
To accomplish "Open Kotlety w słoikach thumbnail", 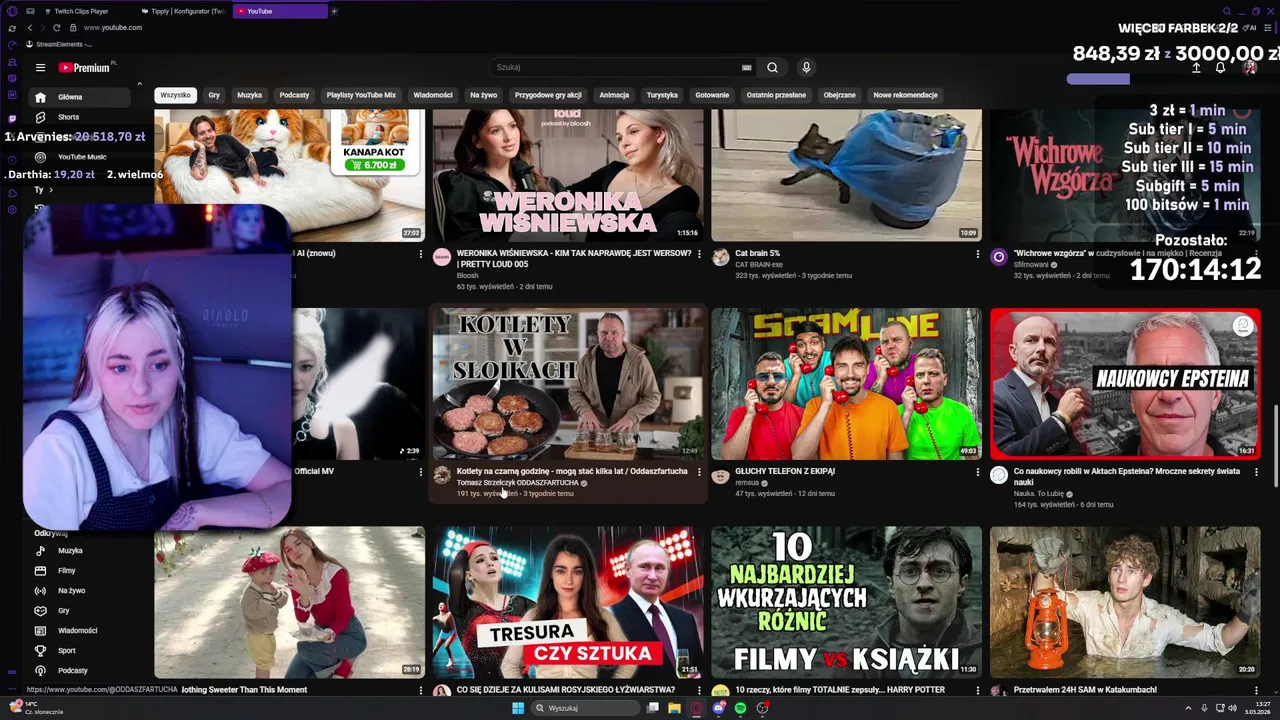I will point(568,384).
